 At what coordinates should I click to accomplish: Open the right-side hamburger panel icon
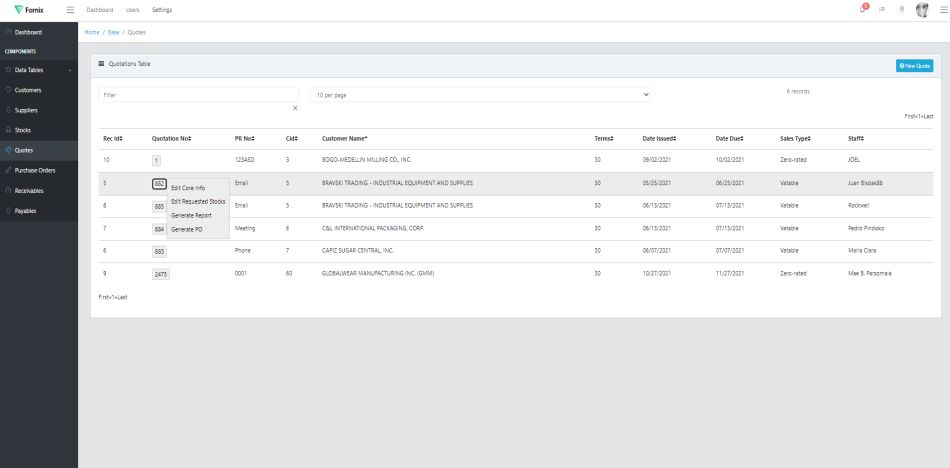[943, 10]
